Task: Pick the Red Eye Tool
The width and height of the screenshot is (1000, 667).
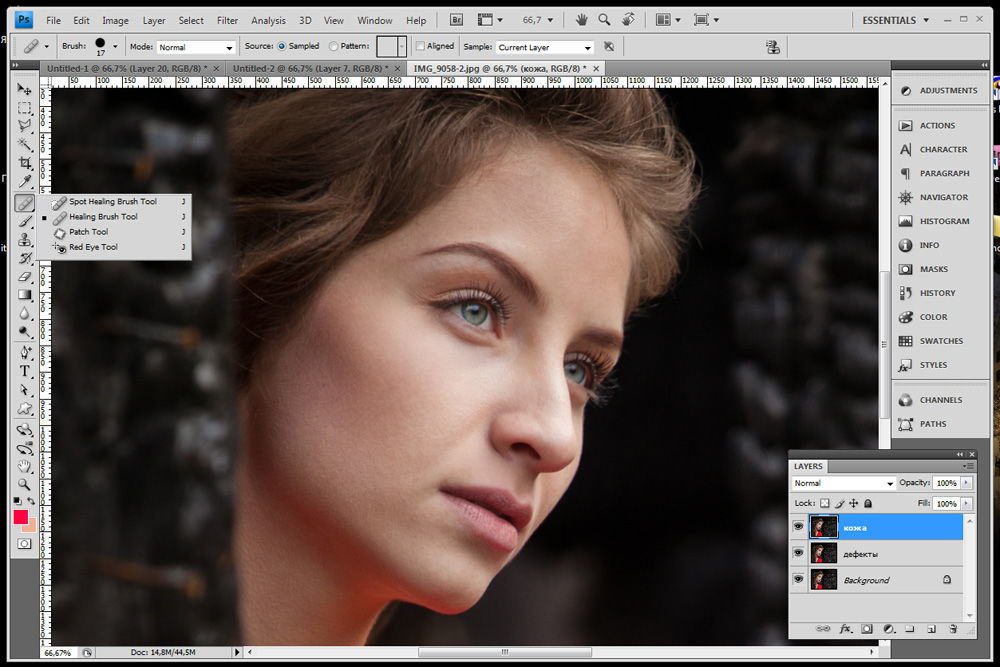Action: click(93, 247)
